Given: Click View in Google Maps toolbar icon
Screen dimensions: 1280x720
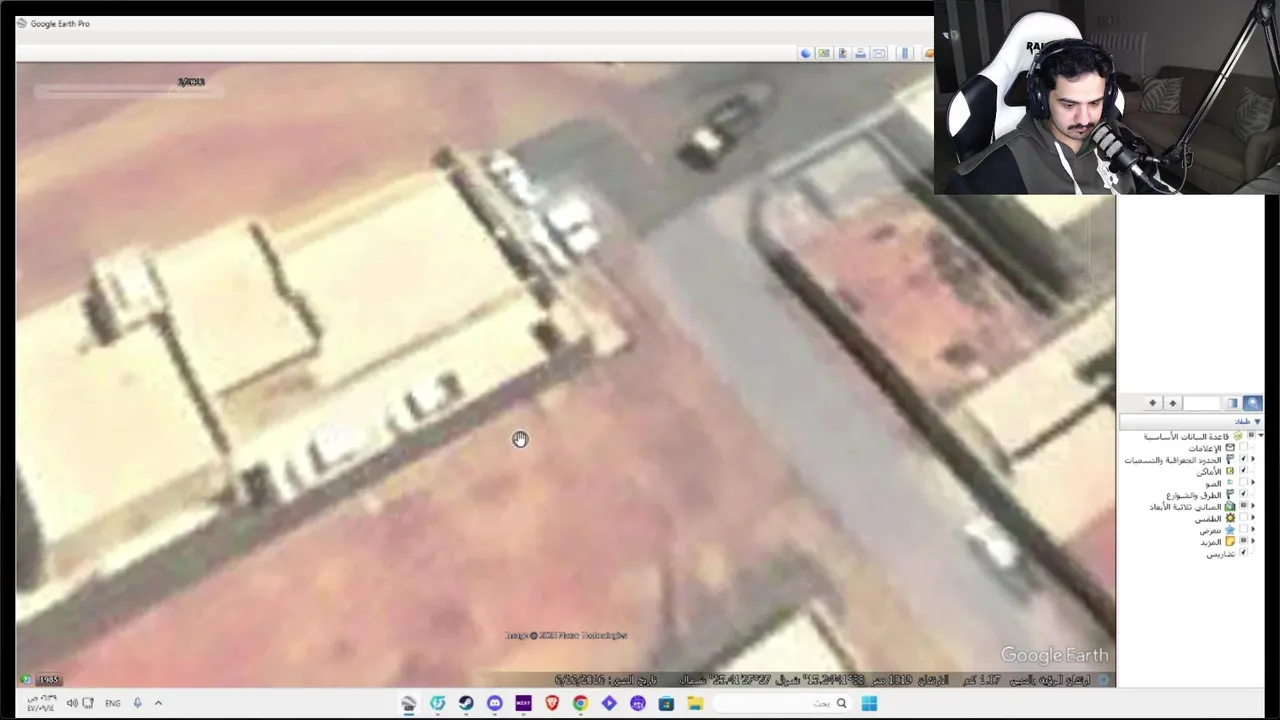Looking at the screenshot, I should tap(824, 53).
